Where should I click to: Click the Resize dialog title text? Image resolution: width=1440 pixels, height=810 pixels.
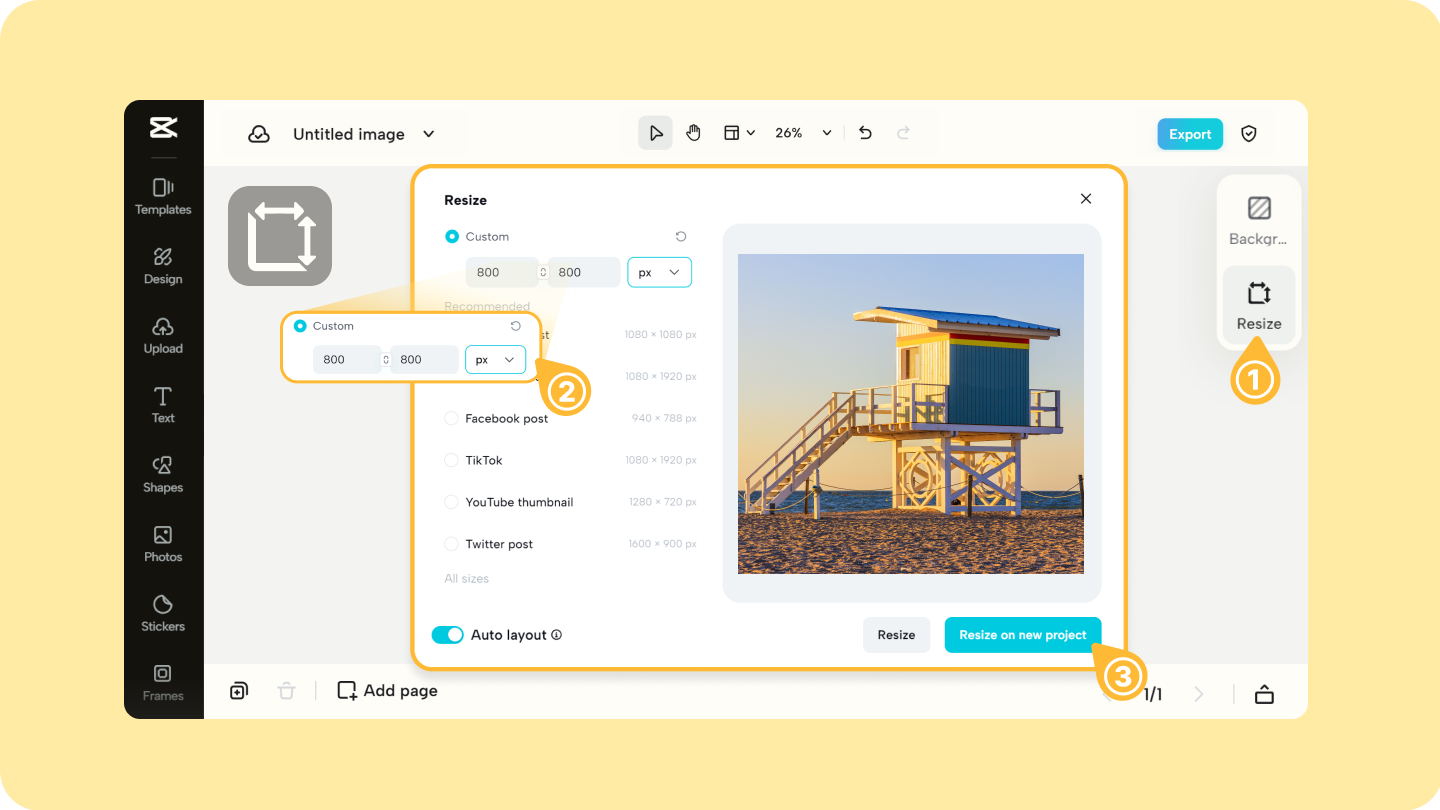466,200
